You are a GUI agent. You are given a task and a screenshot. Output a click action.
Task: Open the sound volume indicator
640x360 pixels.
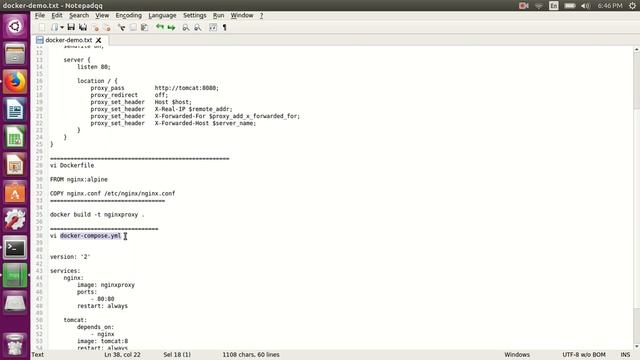(586, 5)
